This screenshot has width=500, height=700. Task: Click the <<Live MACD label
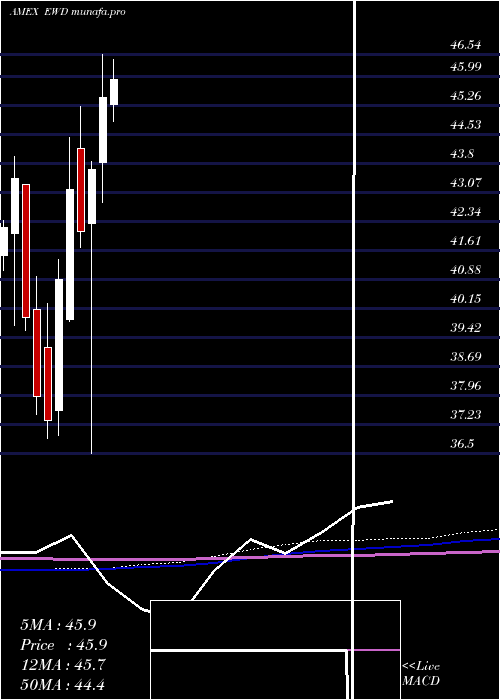point(421,674)
